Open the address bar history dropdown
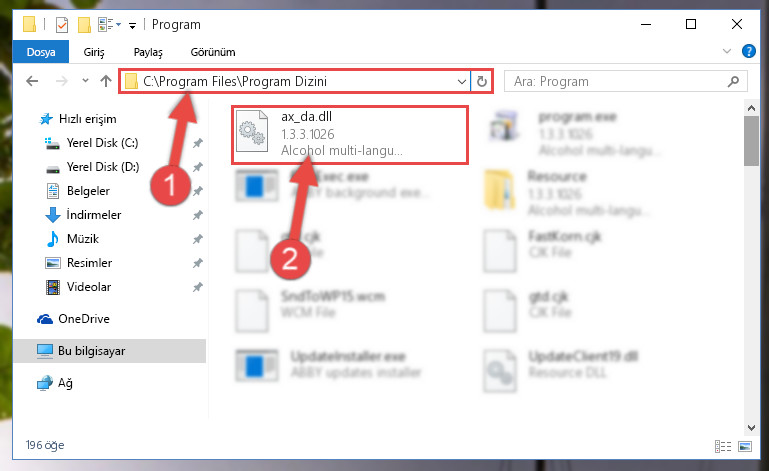 pos(461,81)
